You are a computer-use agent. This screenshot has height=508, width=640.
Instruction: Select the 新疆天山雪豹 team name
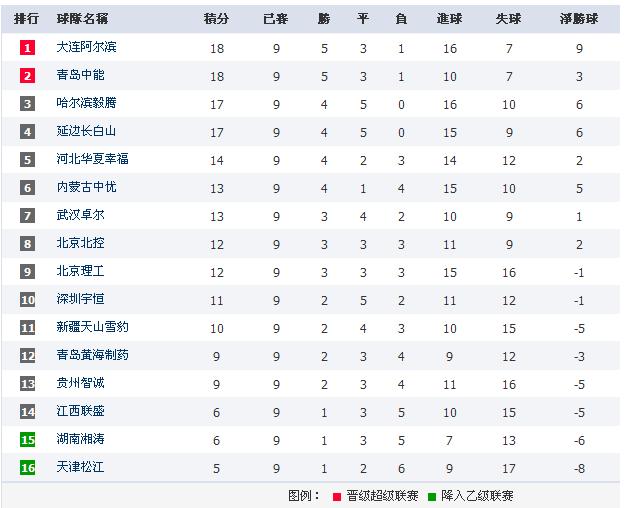click(92, 327)
